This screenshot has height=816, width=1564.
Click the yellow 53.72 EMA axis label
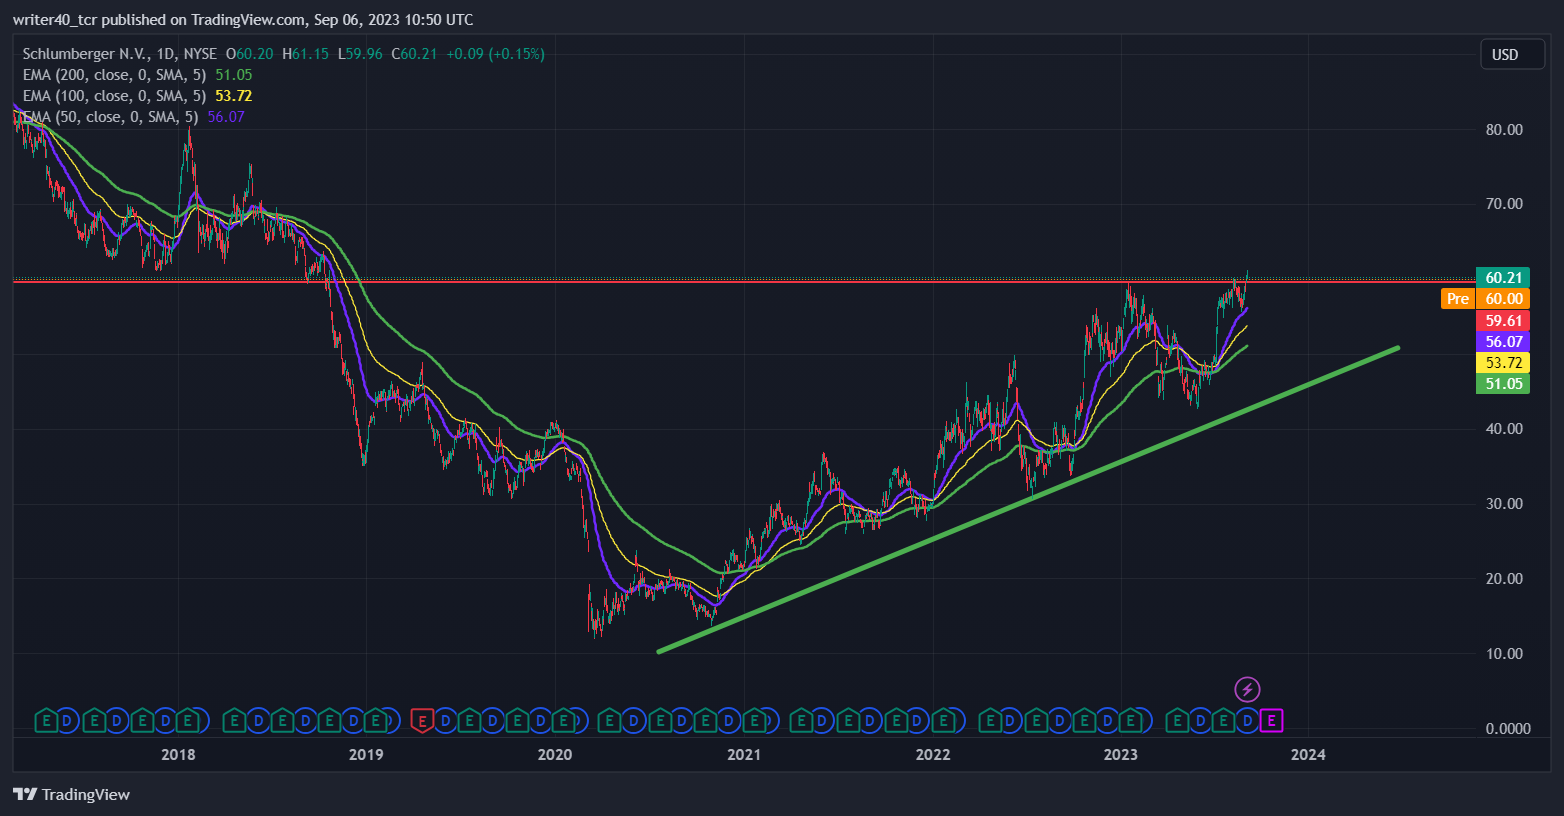click(1503, 363)
